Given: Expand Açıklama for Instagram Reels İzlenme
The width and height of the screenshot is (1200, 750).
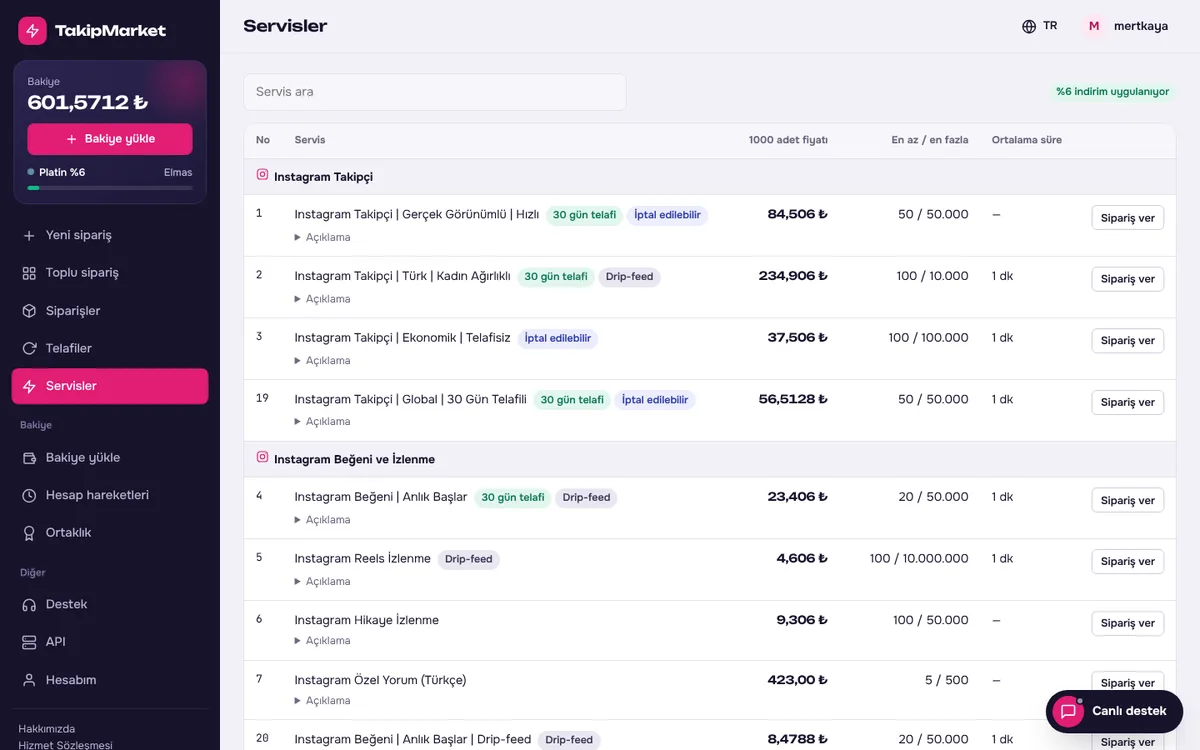Looking at the screenshot, I should coord(322,581).
